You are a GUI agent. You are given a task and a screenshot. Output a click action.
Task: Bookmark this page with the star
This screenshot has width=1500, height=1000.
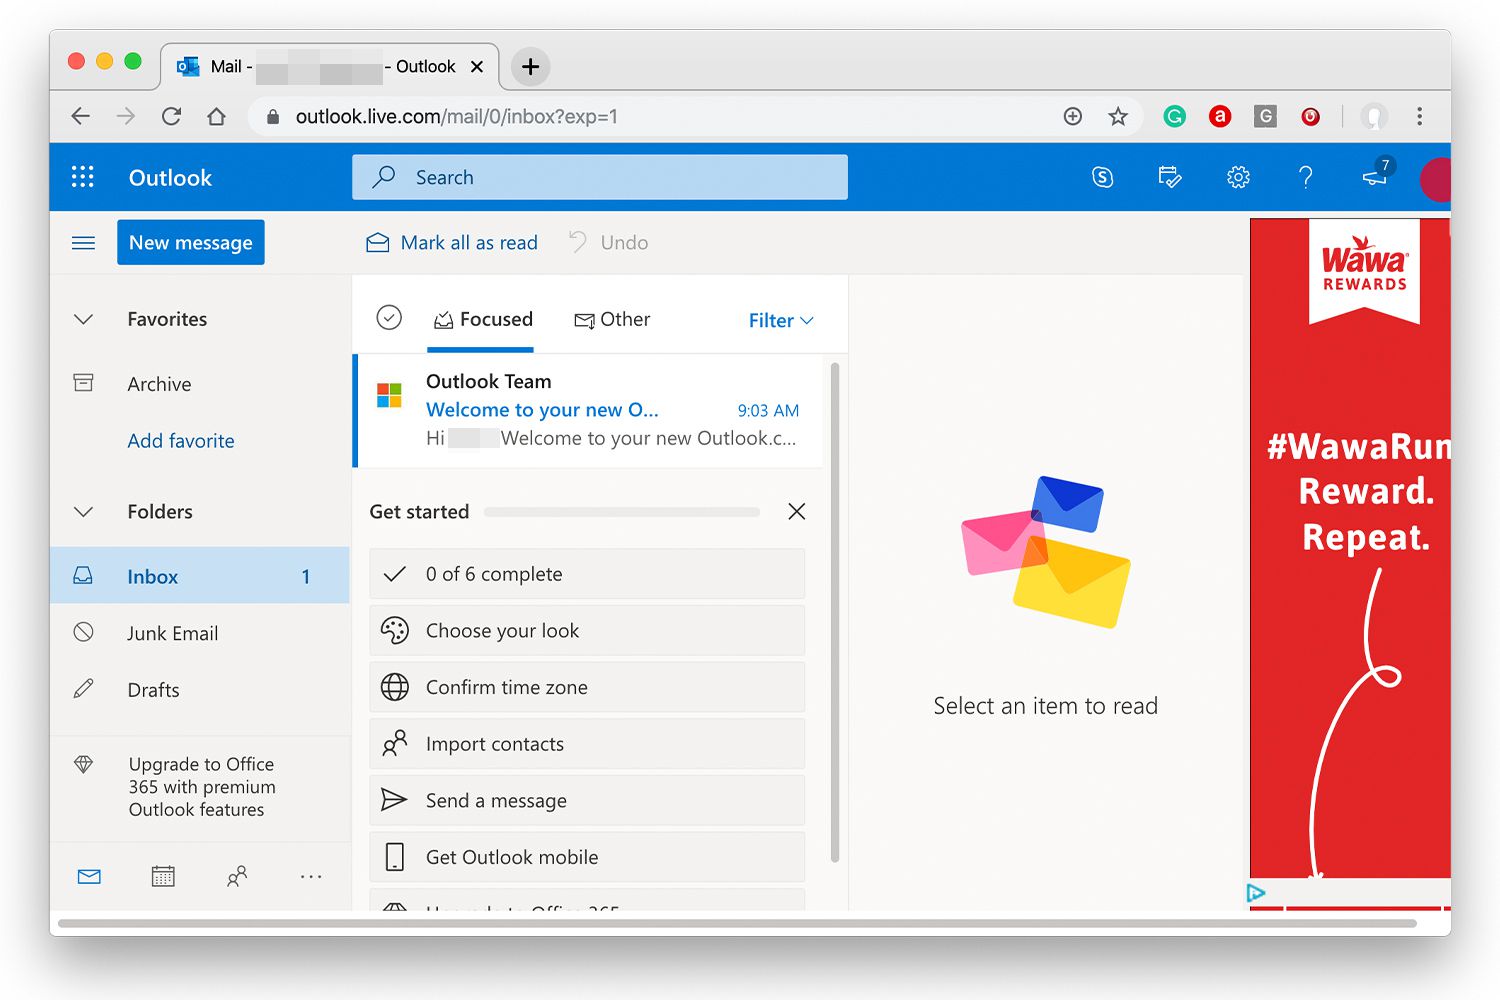click(x=1118, y=117)
